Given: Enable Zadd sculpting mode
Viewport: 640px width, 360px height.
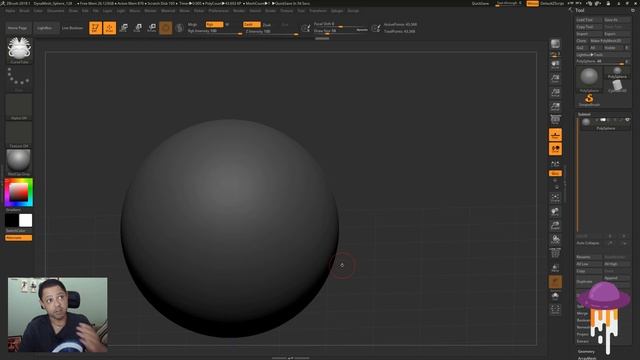Looking at the screenshot, I should 252,24.
